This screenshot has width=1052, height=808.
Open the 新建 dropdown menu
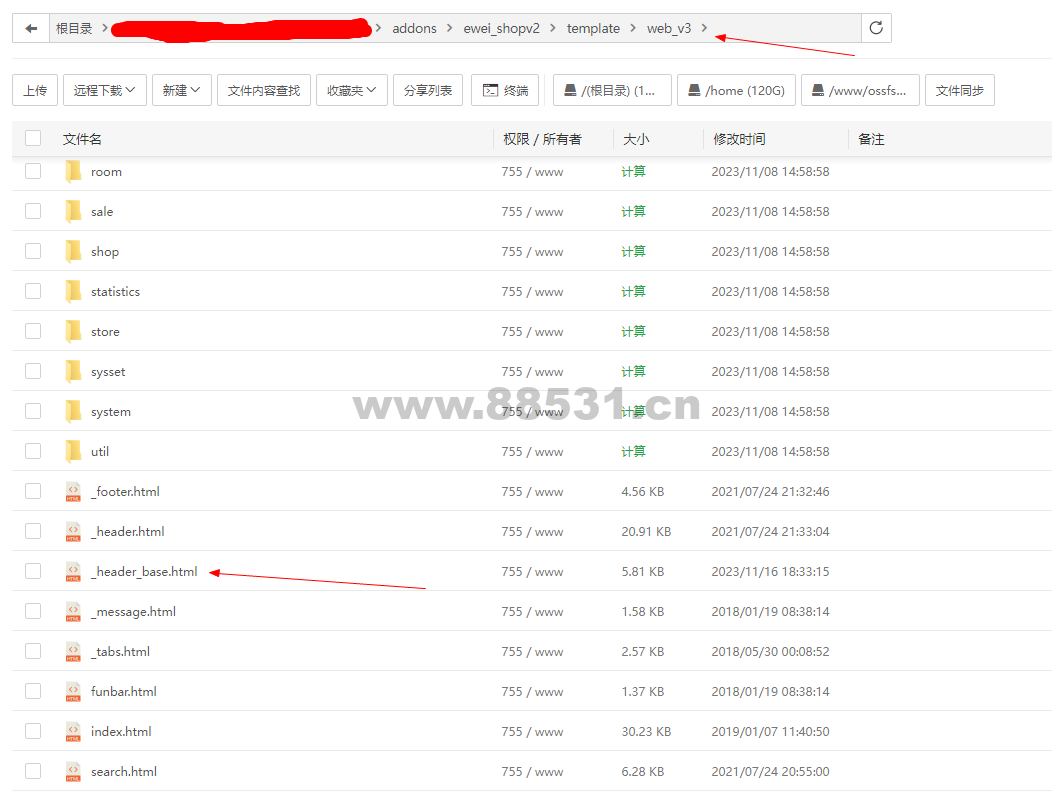pos(182,90)
